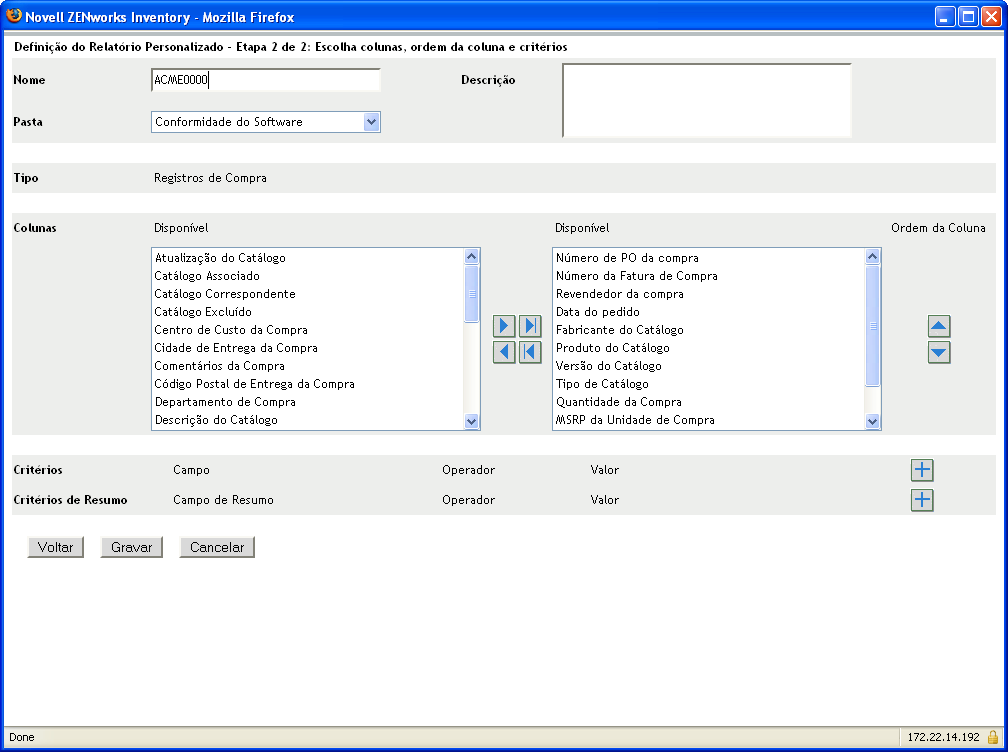Focus the Nome input field

pyautogui.click(x=266, y=80)
